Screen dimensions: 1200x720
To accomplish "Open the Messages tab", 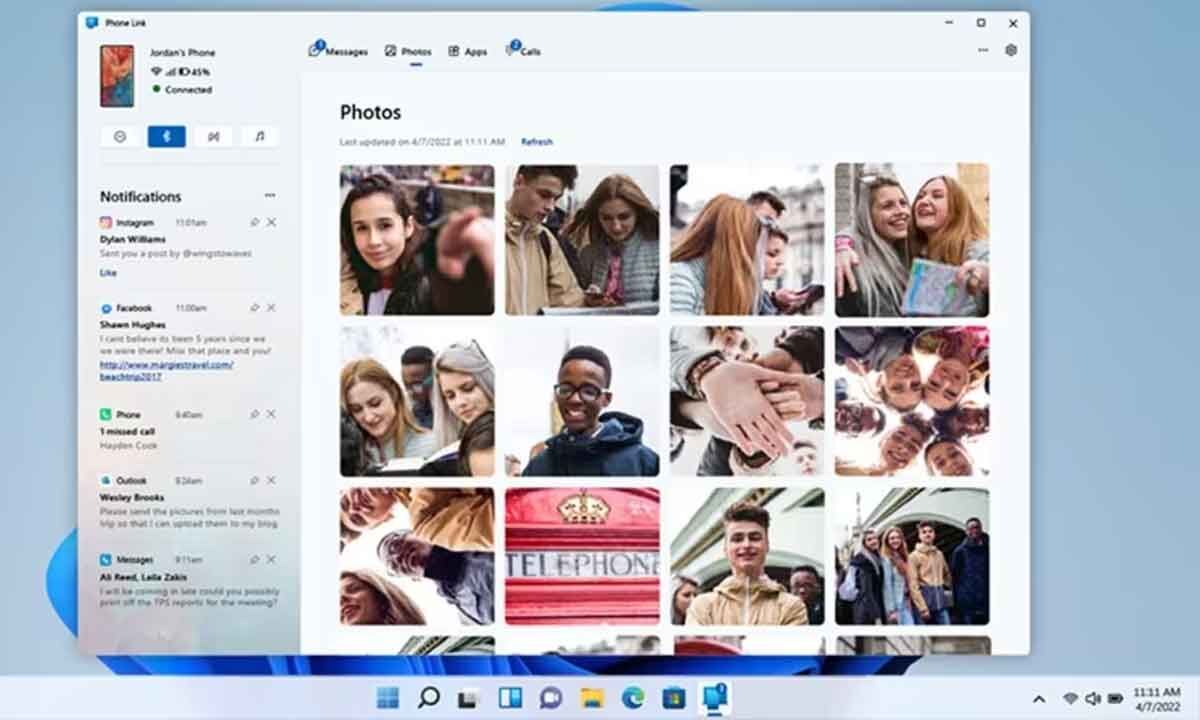I will (338, 51).
